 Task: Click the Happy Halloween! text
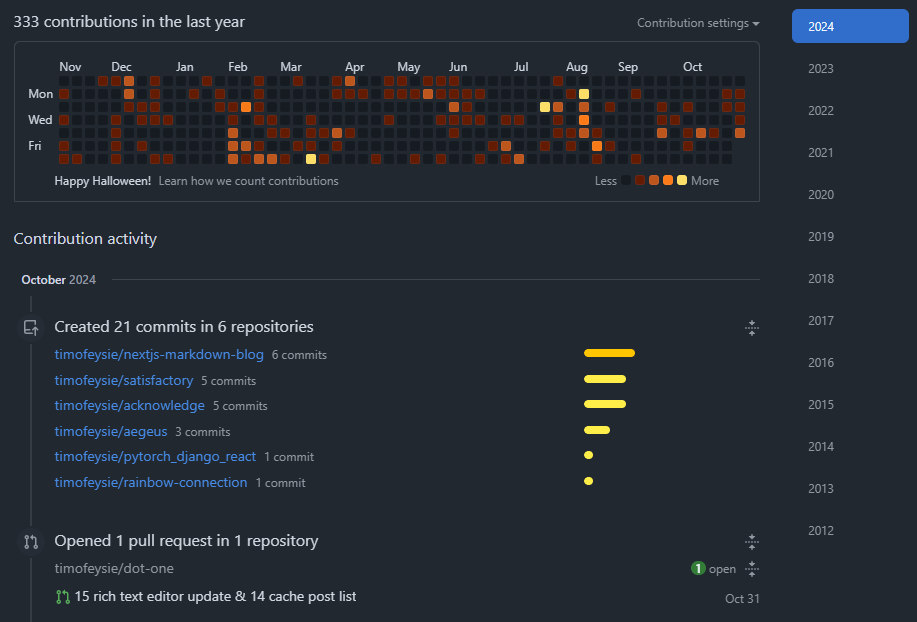point(103,181)
